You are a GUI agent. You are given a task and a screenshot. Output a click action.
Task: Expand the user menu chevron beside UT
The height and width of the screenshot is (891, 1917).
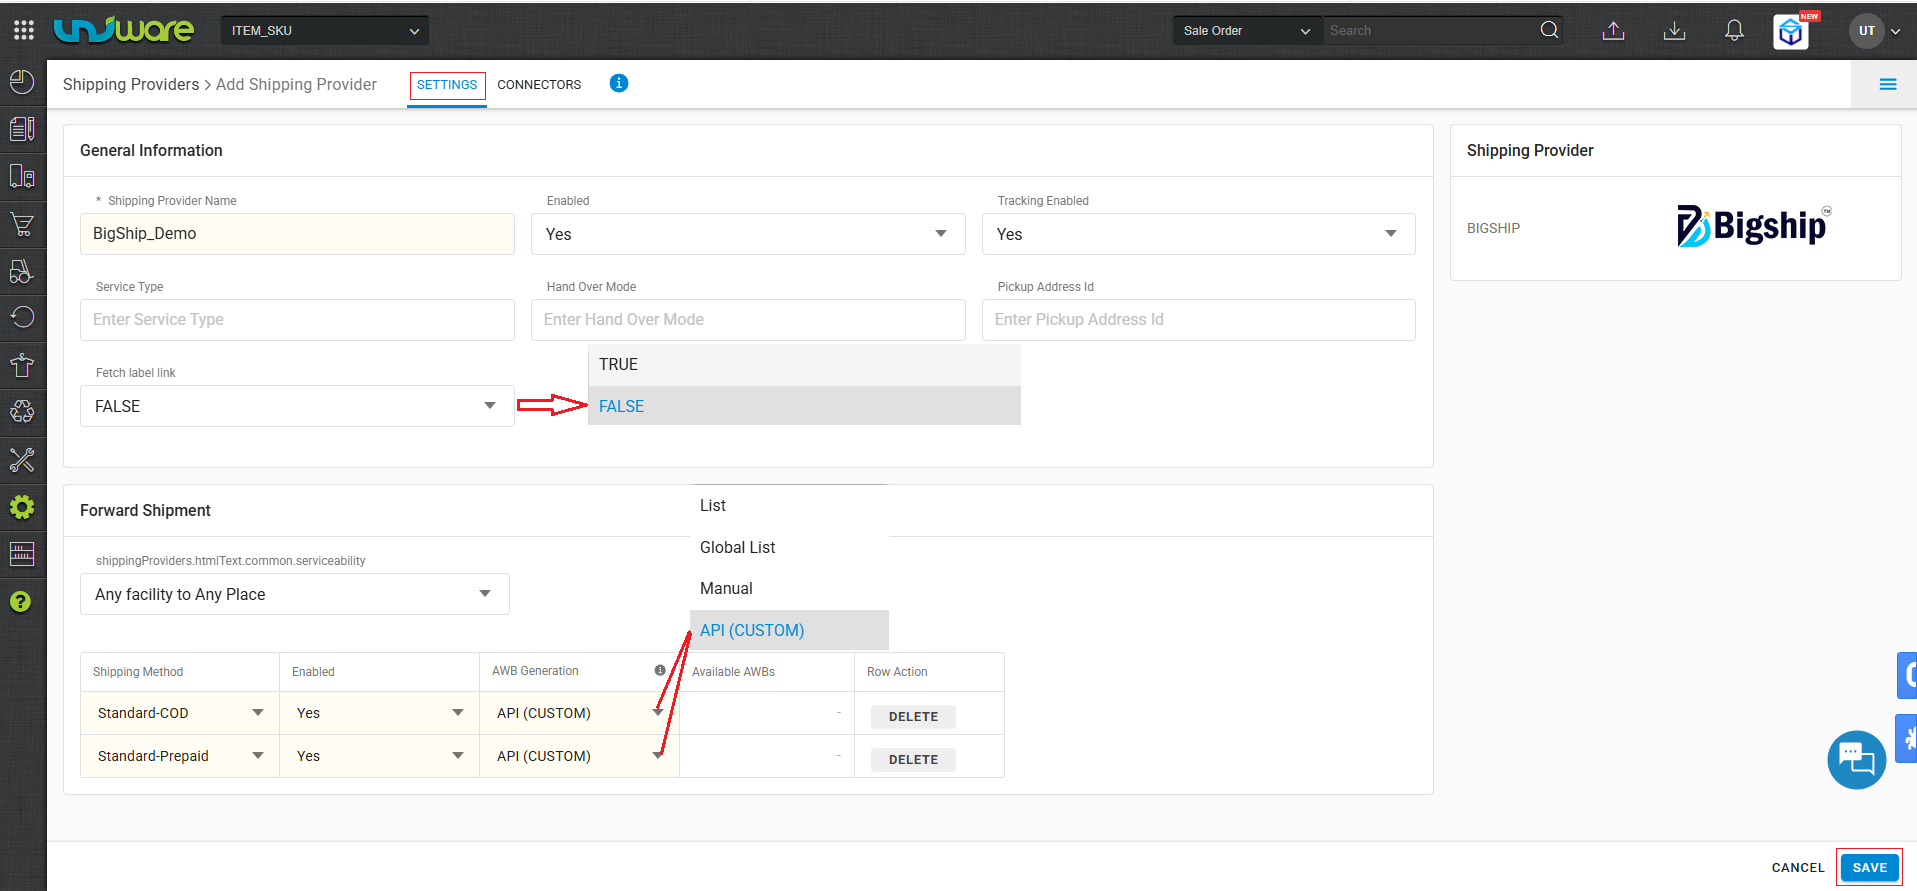[x=1896, y=31]
